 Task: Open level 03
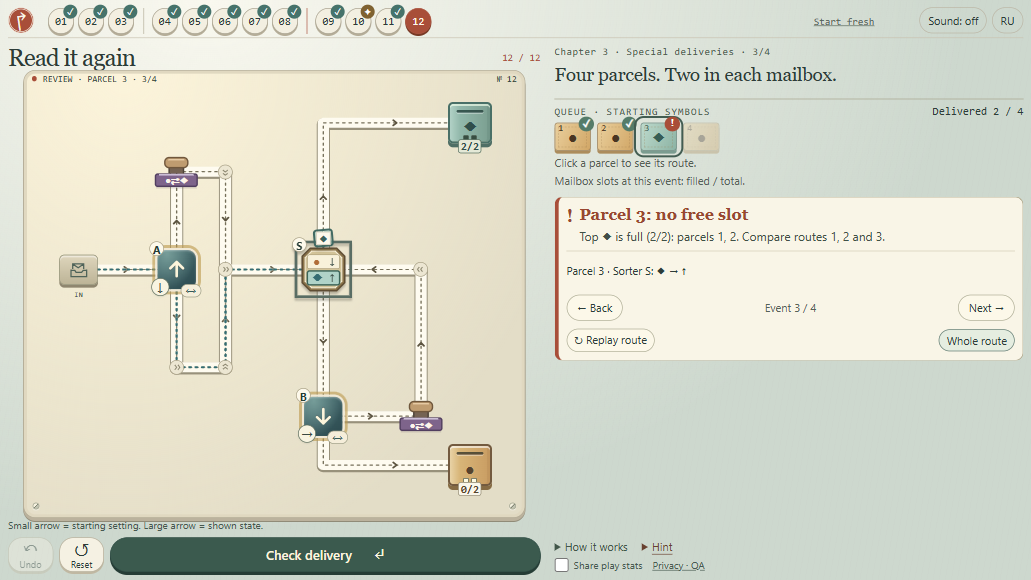122,22
